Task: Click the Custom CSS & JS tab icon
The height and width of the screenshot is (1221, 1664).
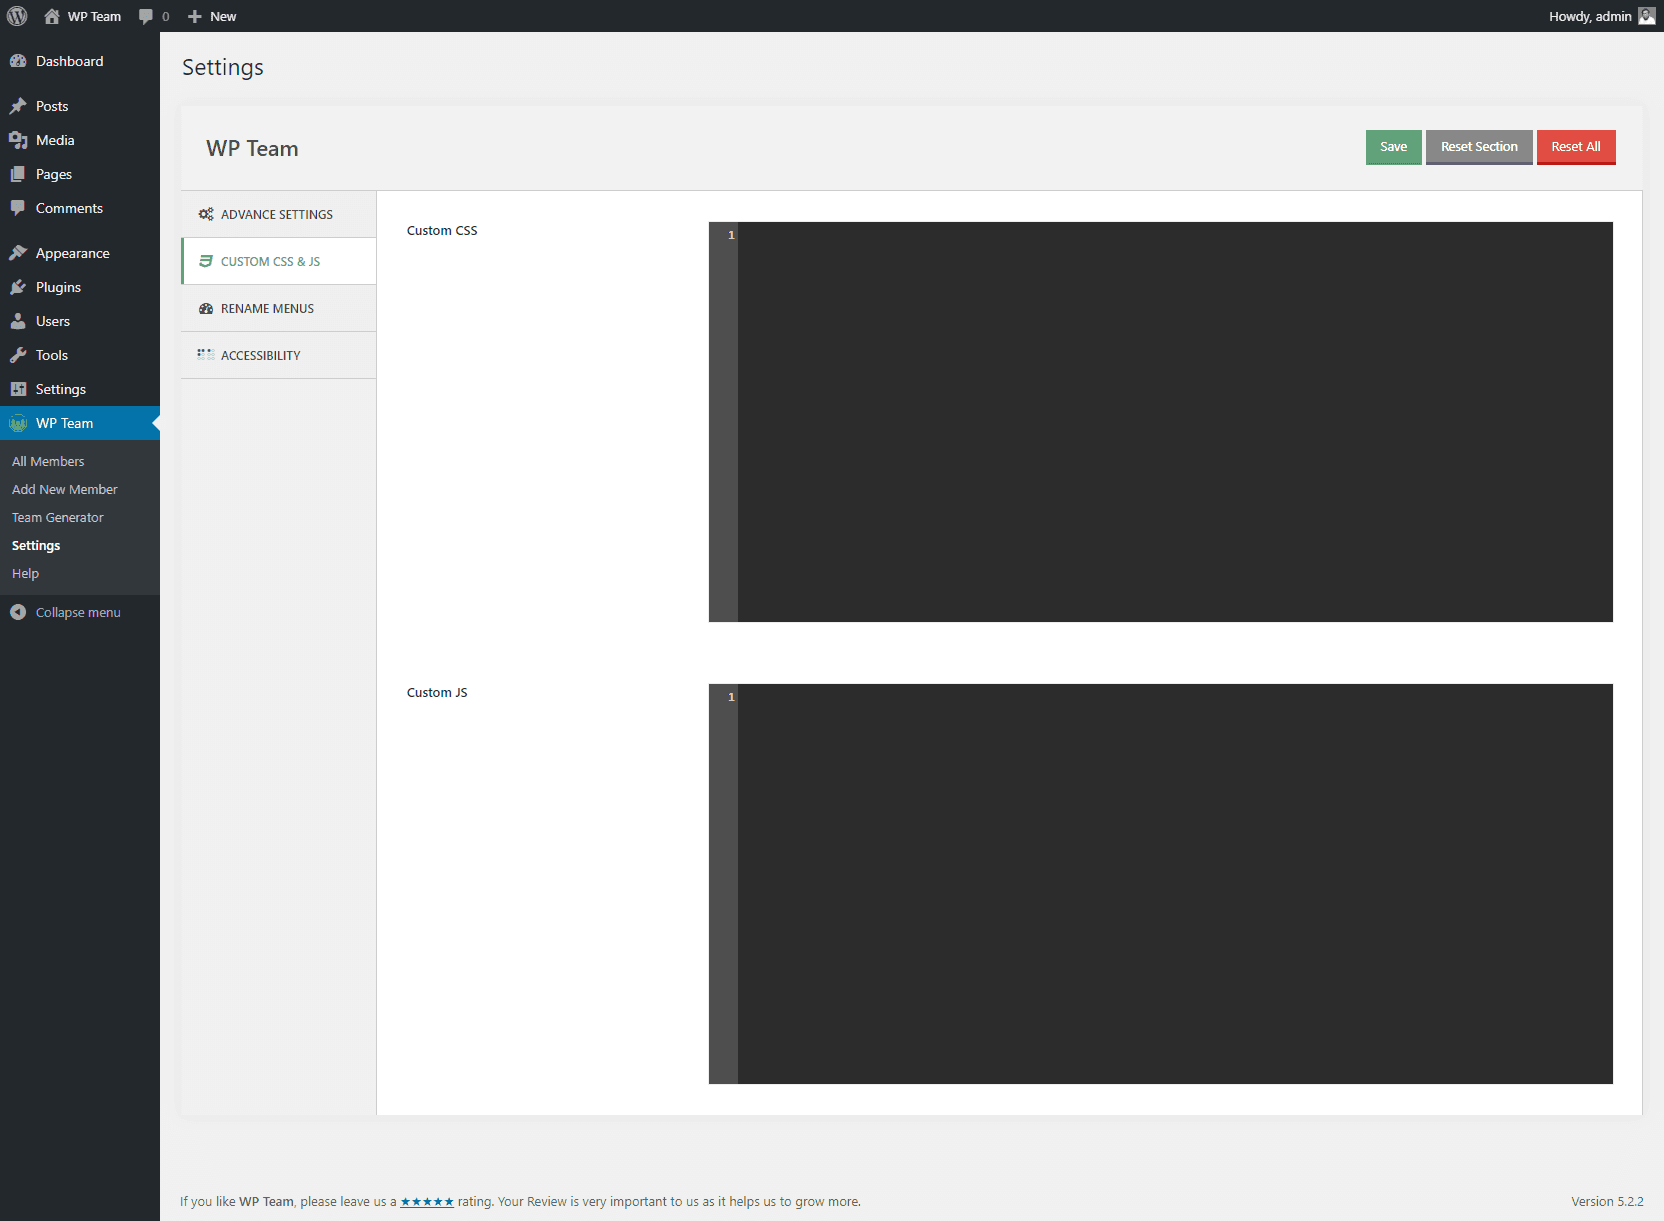Action: pyautogui.click(x=206, y=261)
